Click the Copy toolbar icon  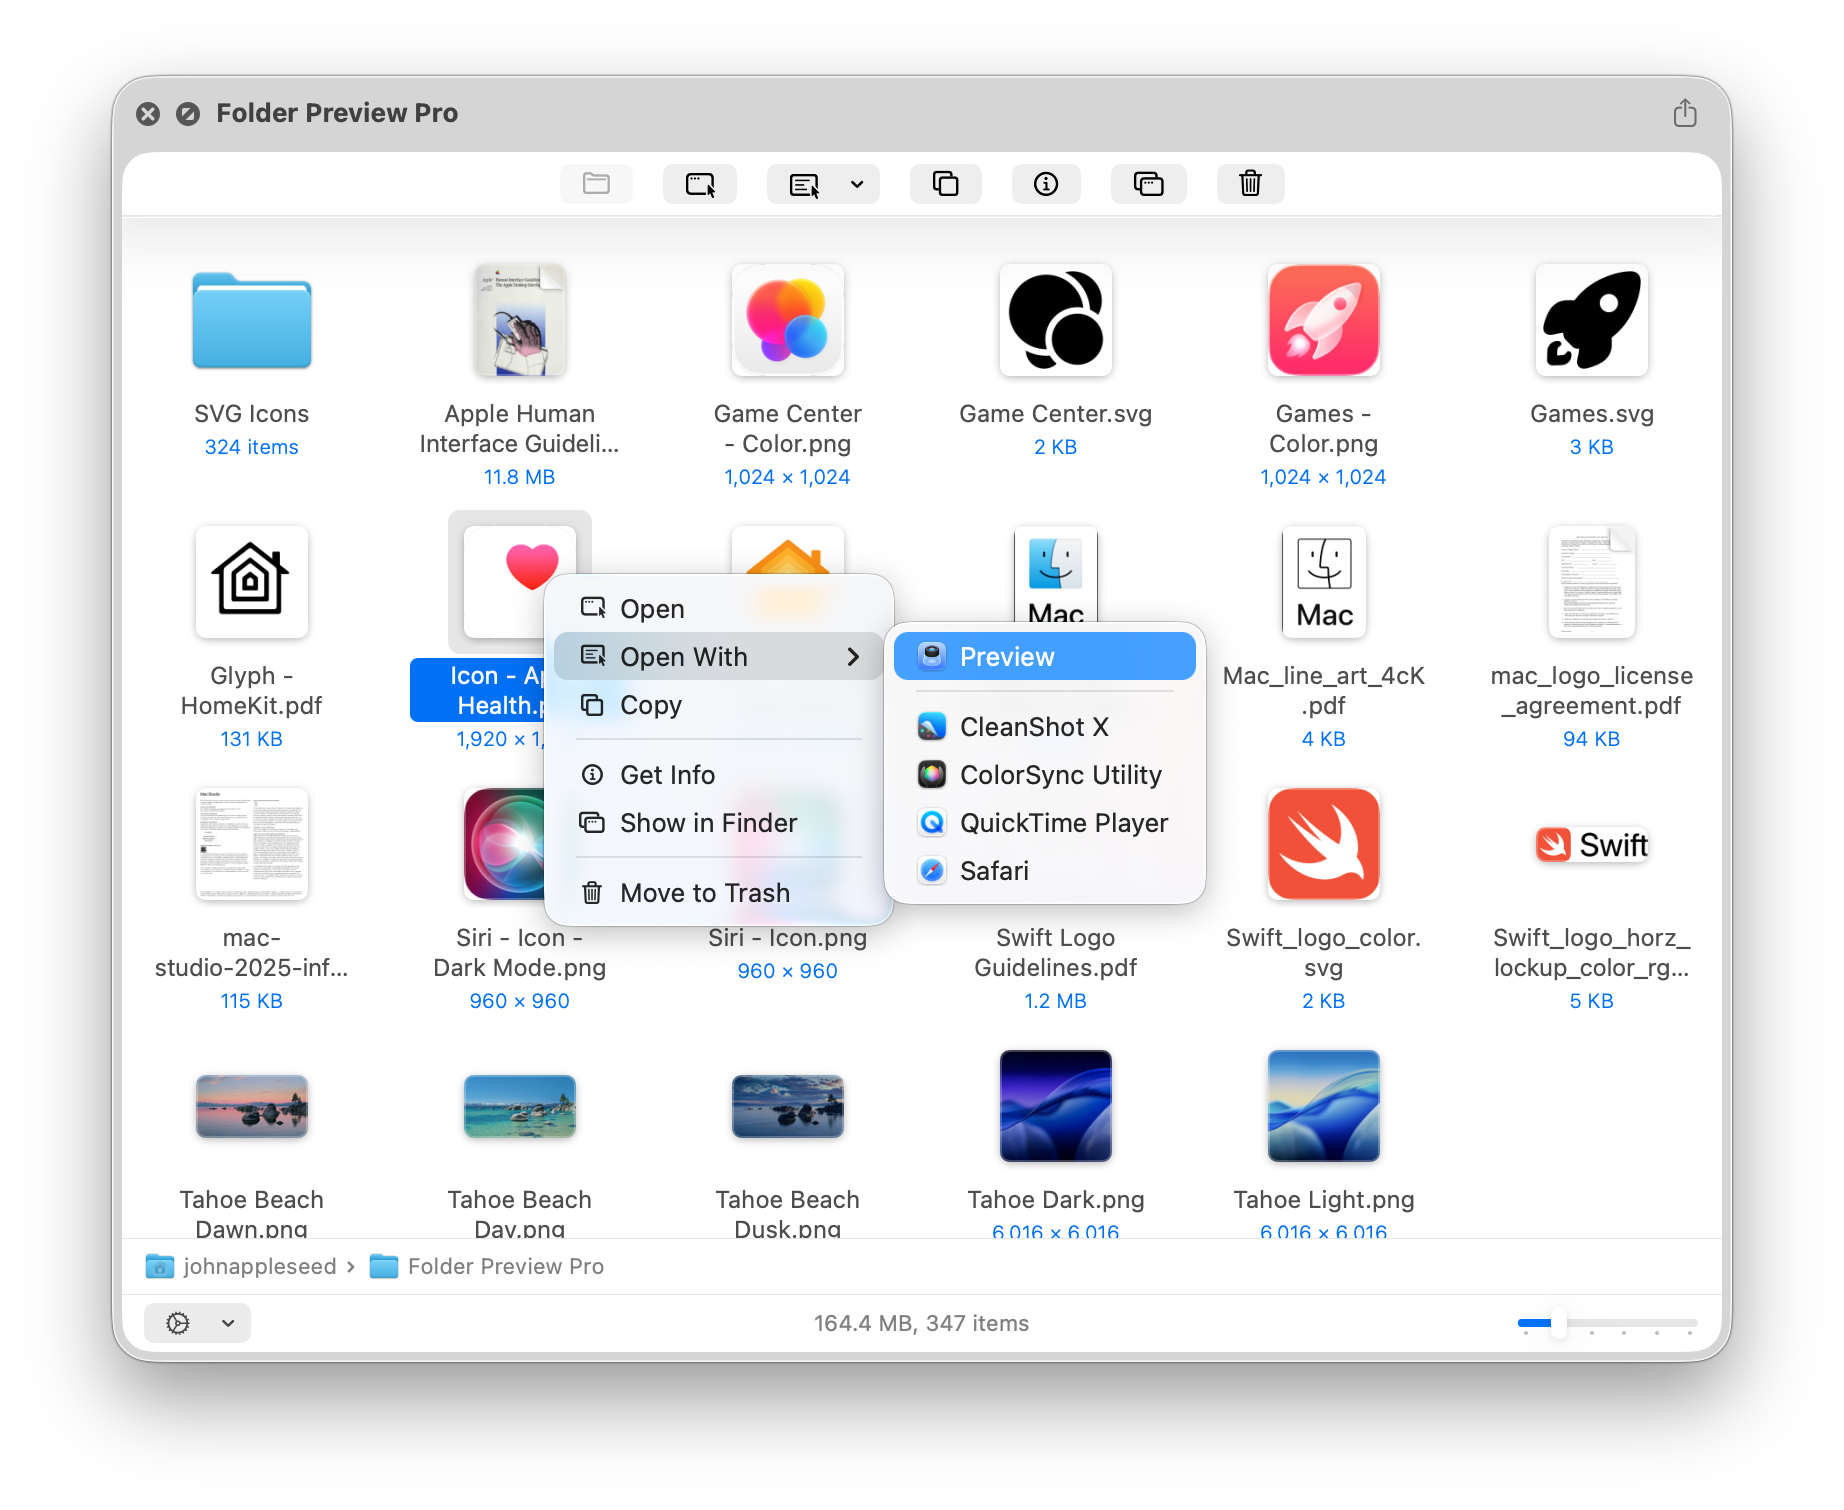coord(945,184)
